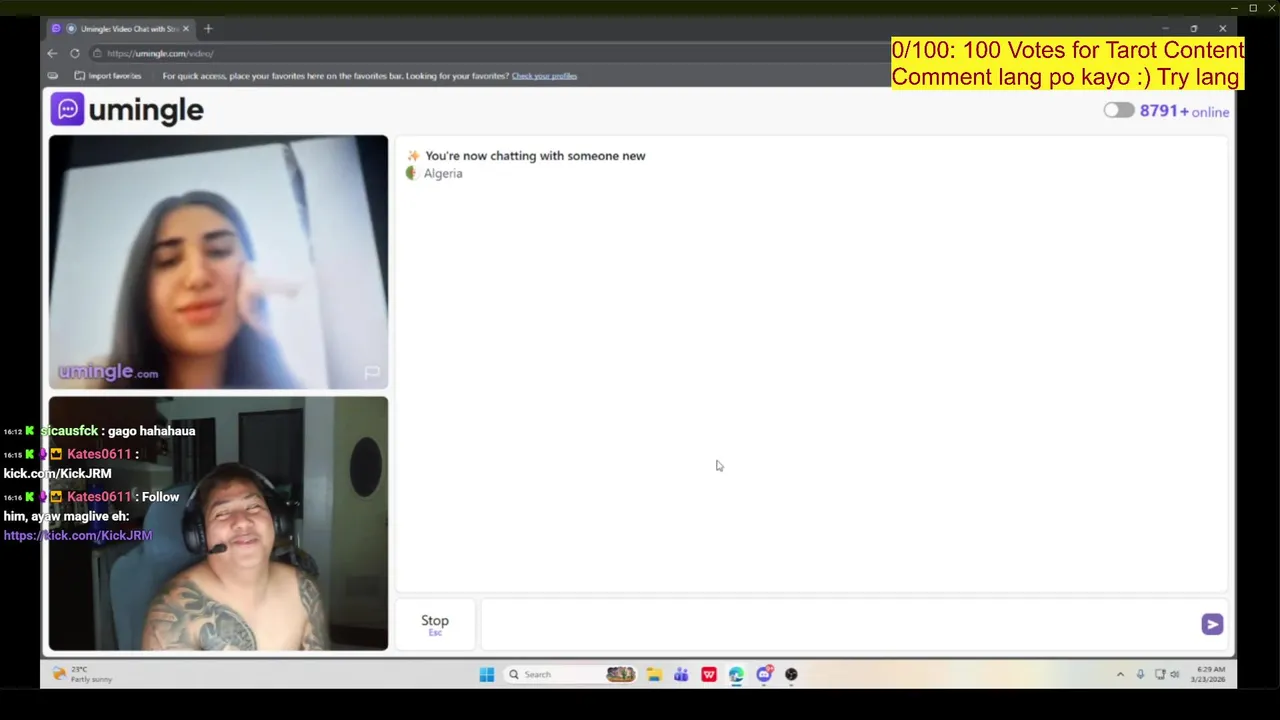Click the 8791+ online counter
The image size is (1280, 720).
1184,111
